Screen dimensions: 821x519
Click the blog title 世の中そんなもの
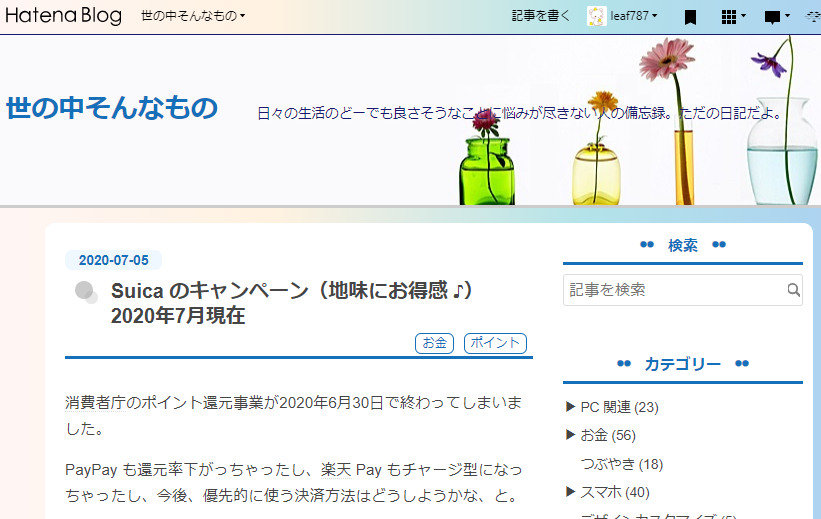112,108
